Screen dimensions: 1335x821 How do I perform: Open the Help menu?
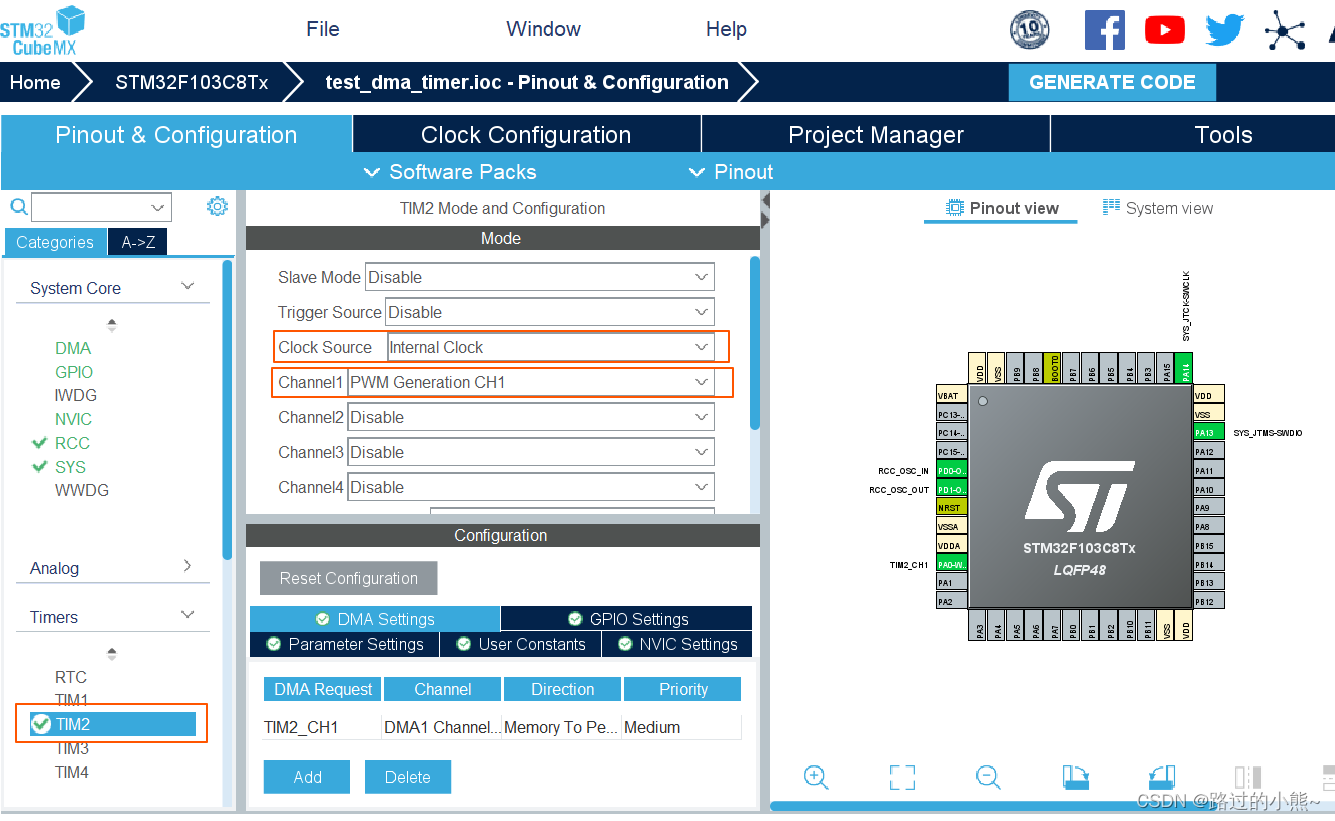tap(726, 29)
